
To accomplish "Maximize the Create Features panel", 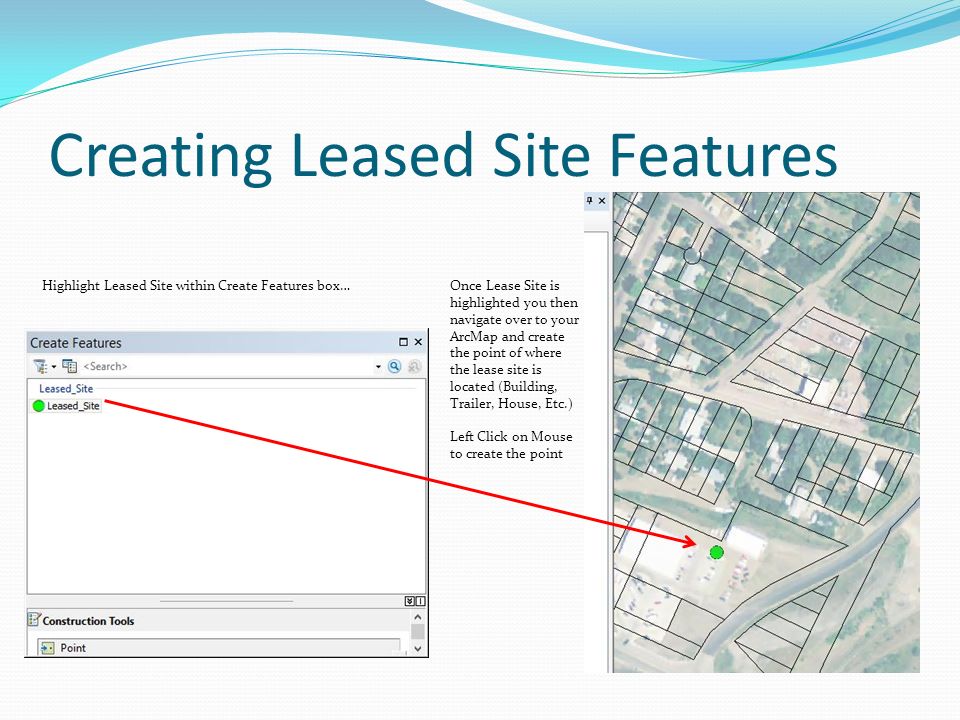I will click(403, 342).
